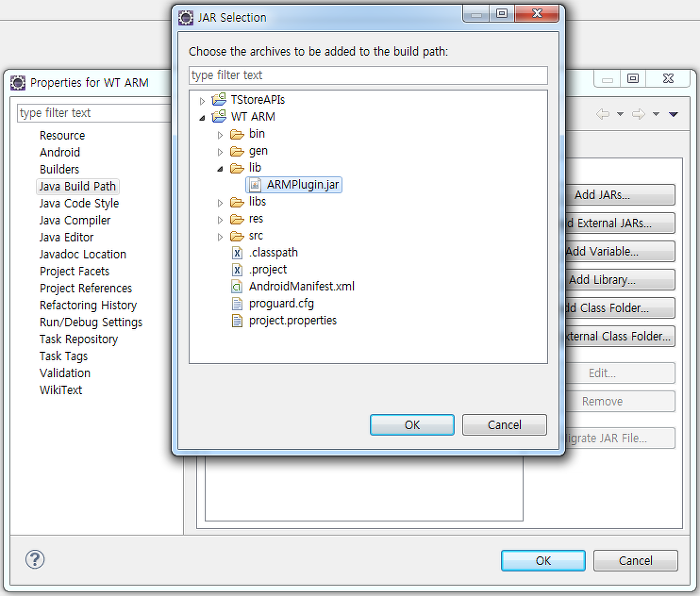Expand the src folder
Viewport: 700px width, 596px height.
tap(220, 237)
